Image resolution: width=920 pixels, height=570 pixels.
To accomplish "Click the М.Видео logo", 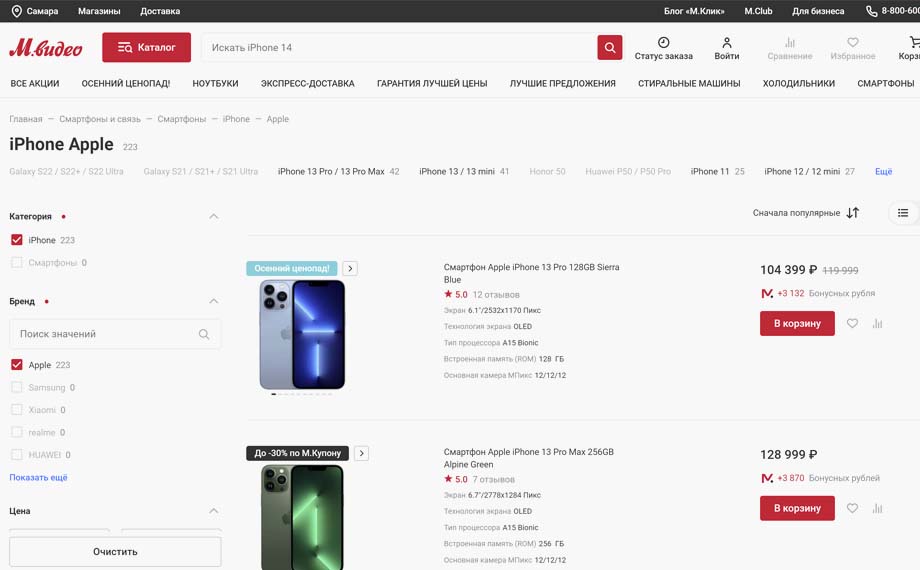I will point(46,48).
